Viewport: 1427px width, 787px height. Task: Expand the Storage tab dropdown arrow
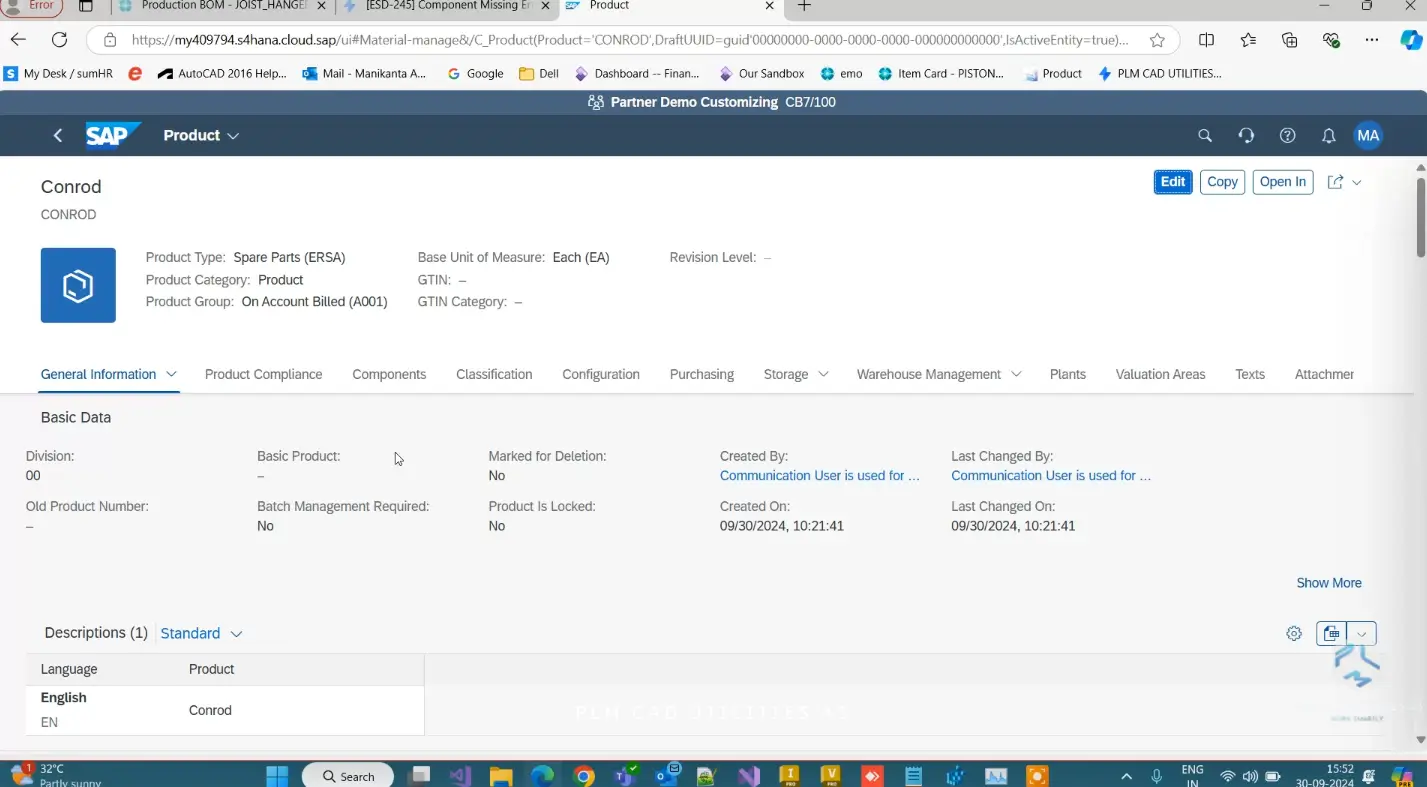(823, 374)
